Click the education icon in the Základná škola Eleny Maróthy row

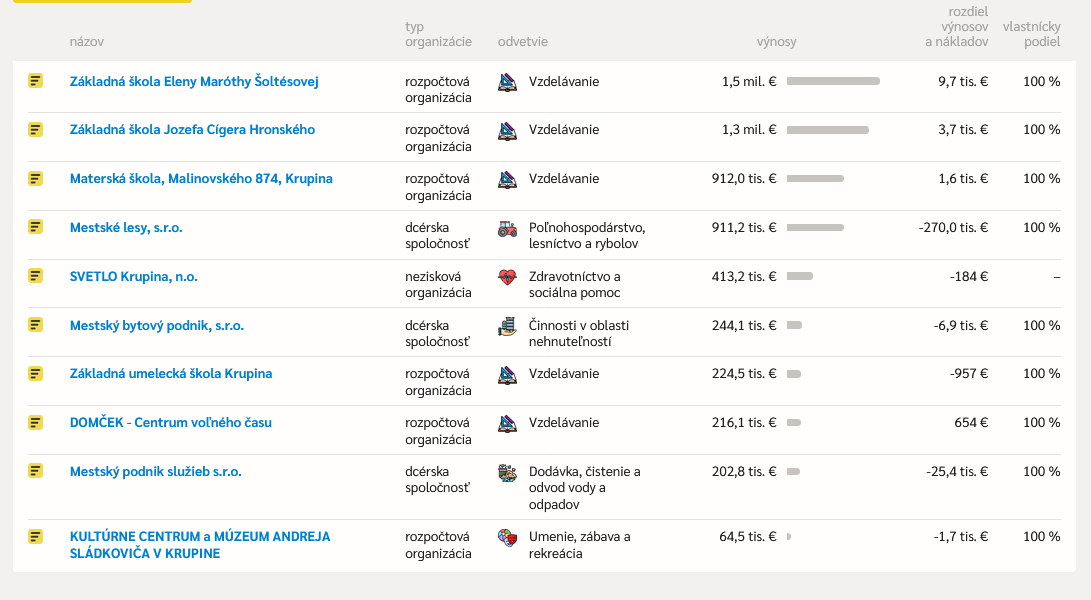(507, 82)
